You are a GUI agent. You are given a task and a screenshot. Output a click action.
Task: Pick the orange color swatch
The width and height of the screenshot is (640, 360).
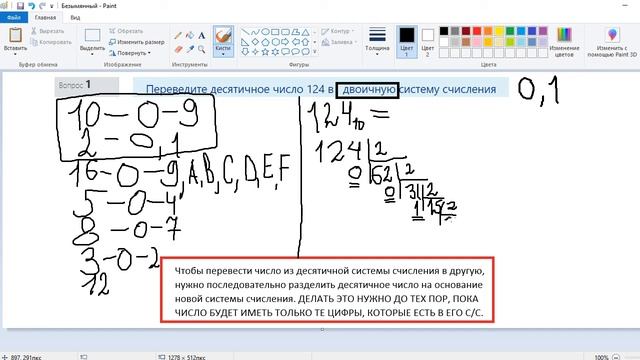click(x=488, y=31)
